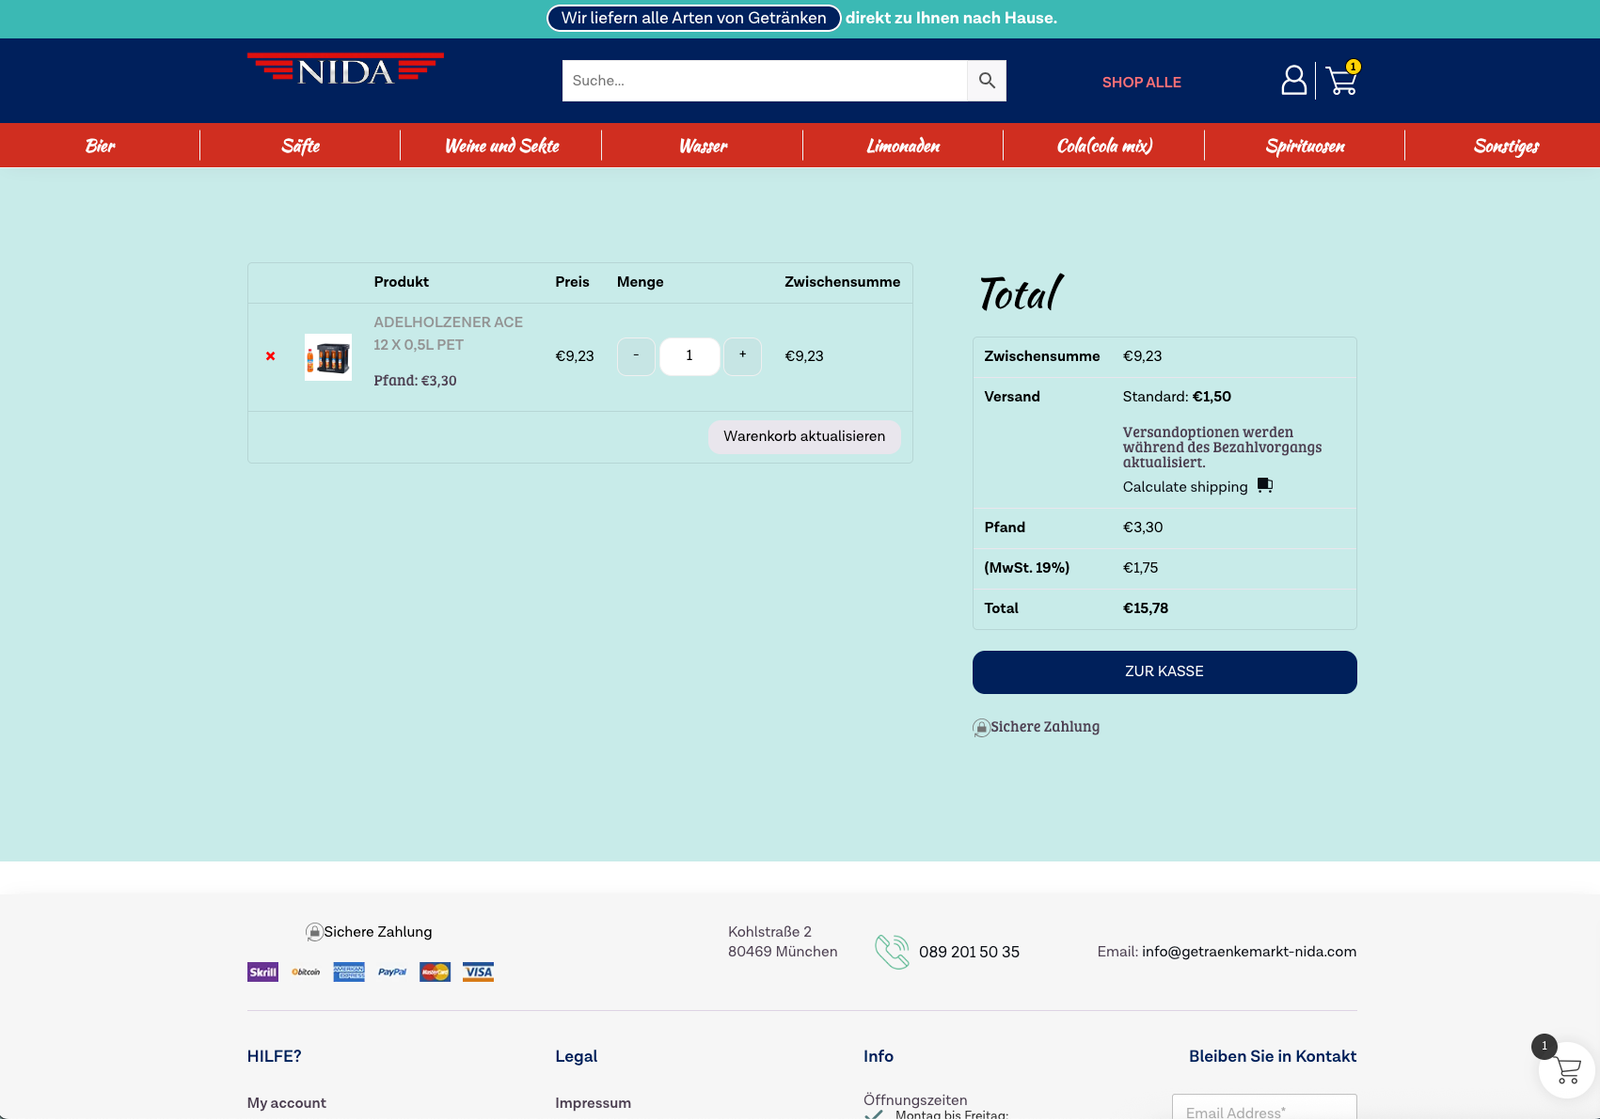Click the Email Address input field
The width and height of the screenshot is (1600, 1119).
(1265, 1107)
